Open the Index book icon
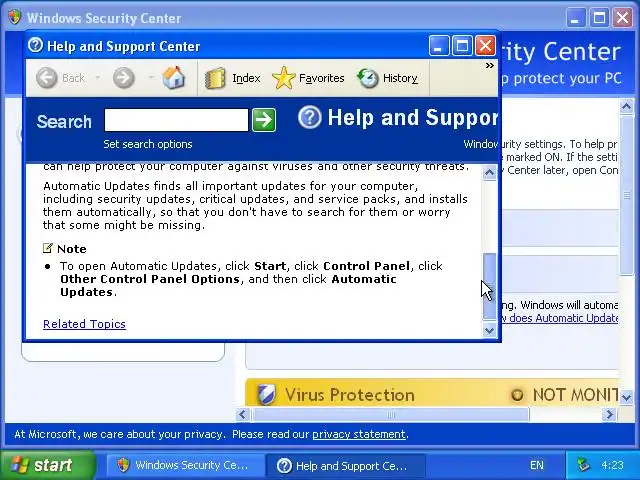 (x=215, y=78)
